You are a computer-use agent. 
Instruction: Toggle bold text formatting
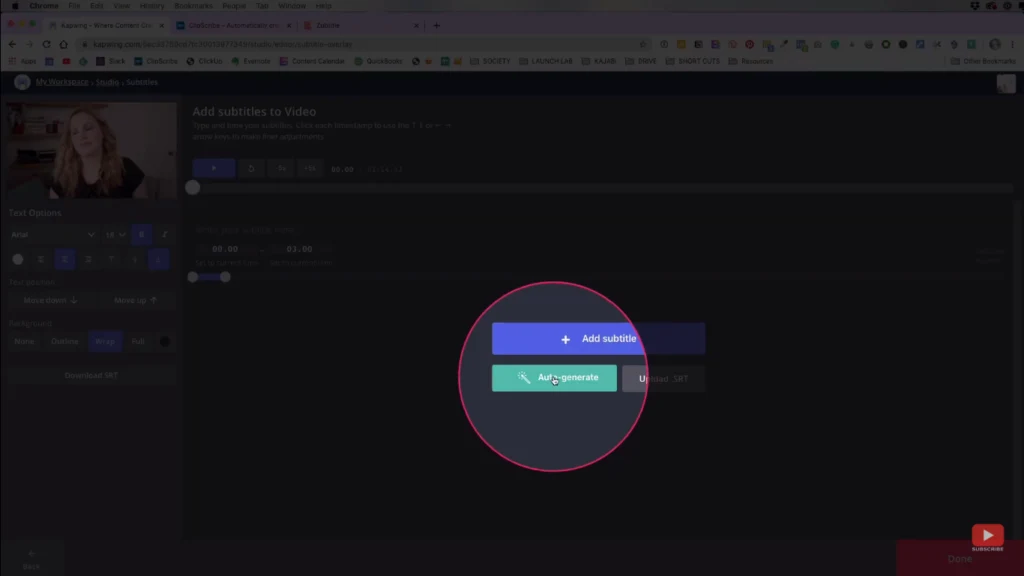pos(141,234)
